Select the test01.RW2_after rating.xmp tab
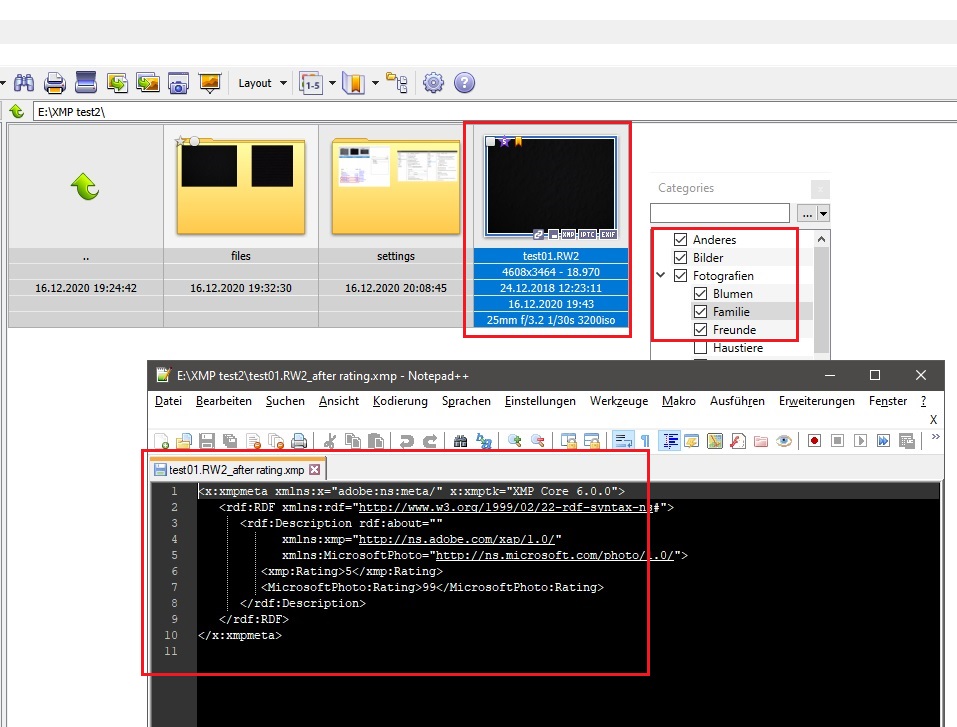The image size is (957, 727). (237, 470)
